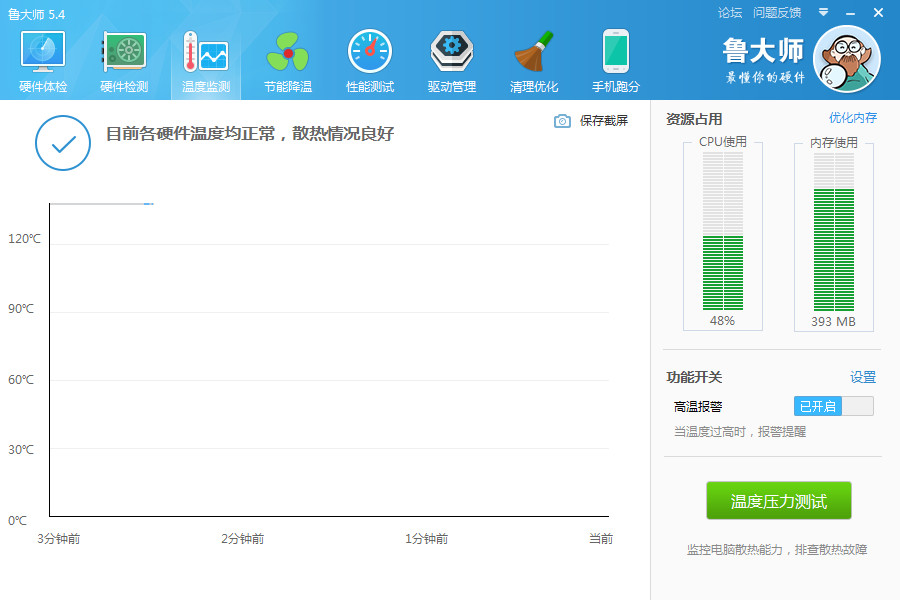Start the 温度压力测试 stress test

pos(779,500)
